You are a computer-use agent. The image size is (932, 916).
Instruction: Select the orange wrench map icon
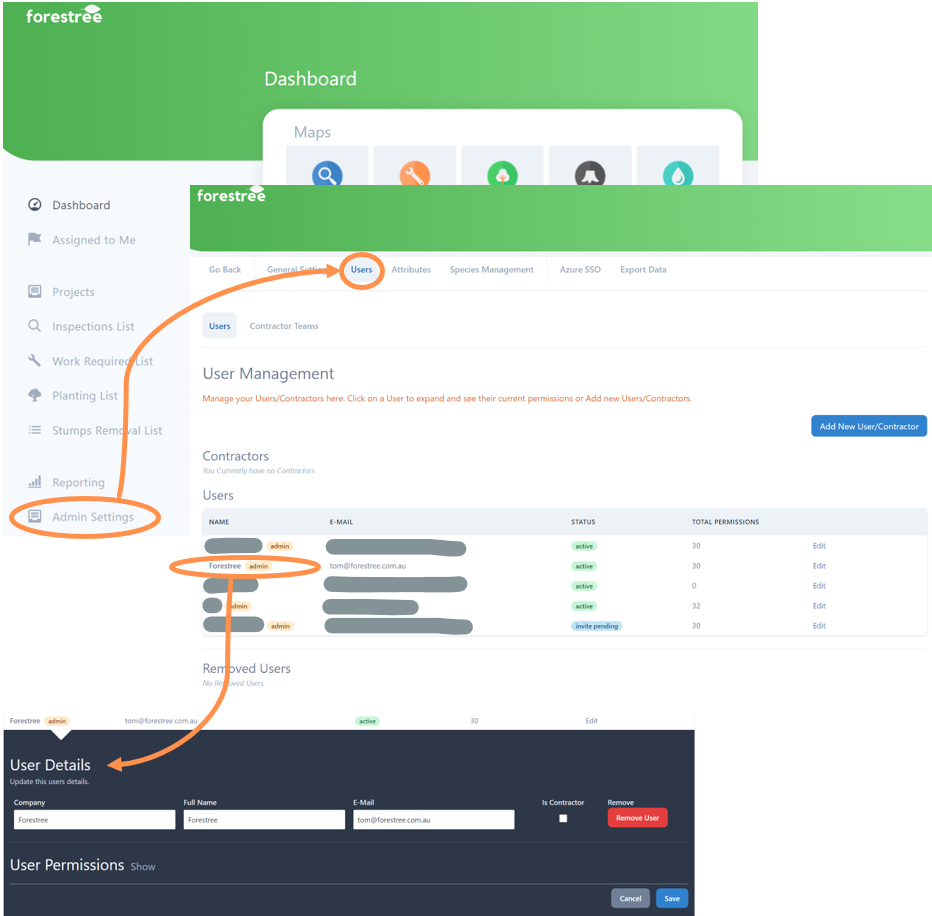414,172
